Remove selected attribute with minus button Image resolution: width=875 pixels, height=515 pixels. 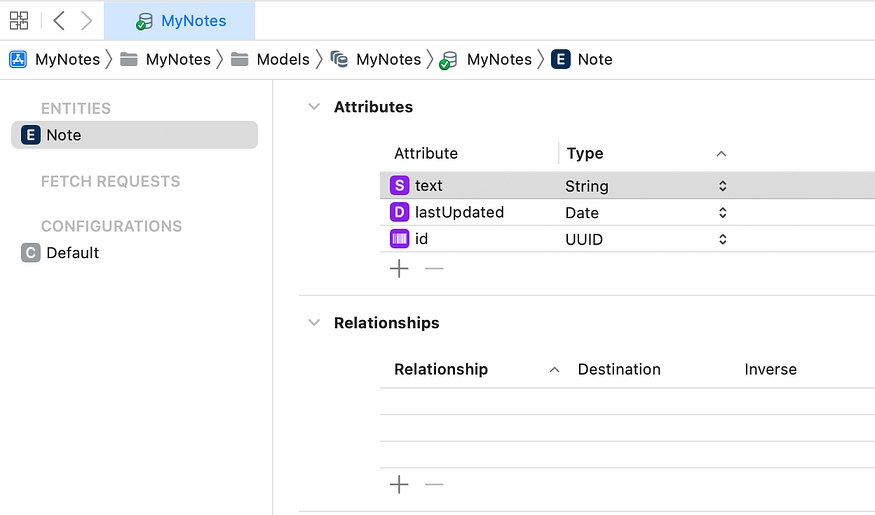[434, 269]
